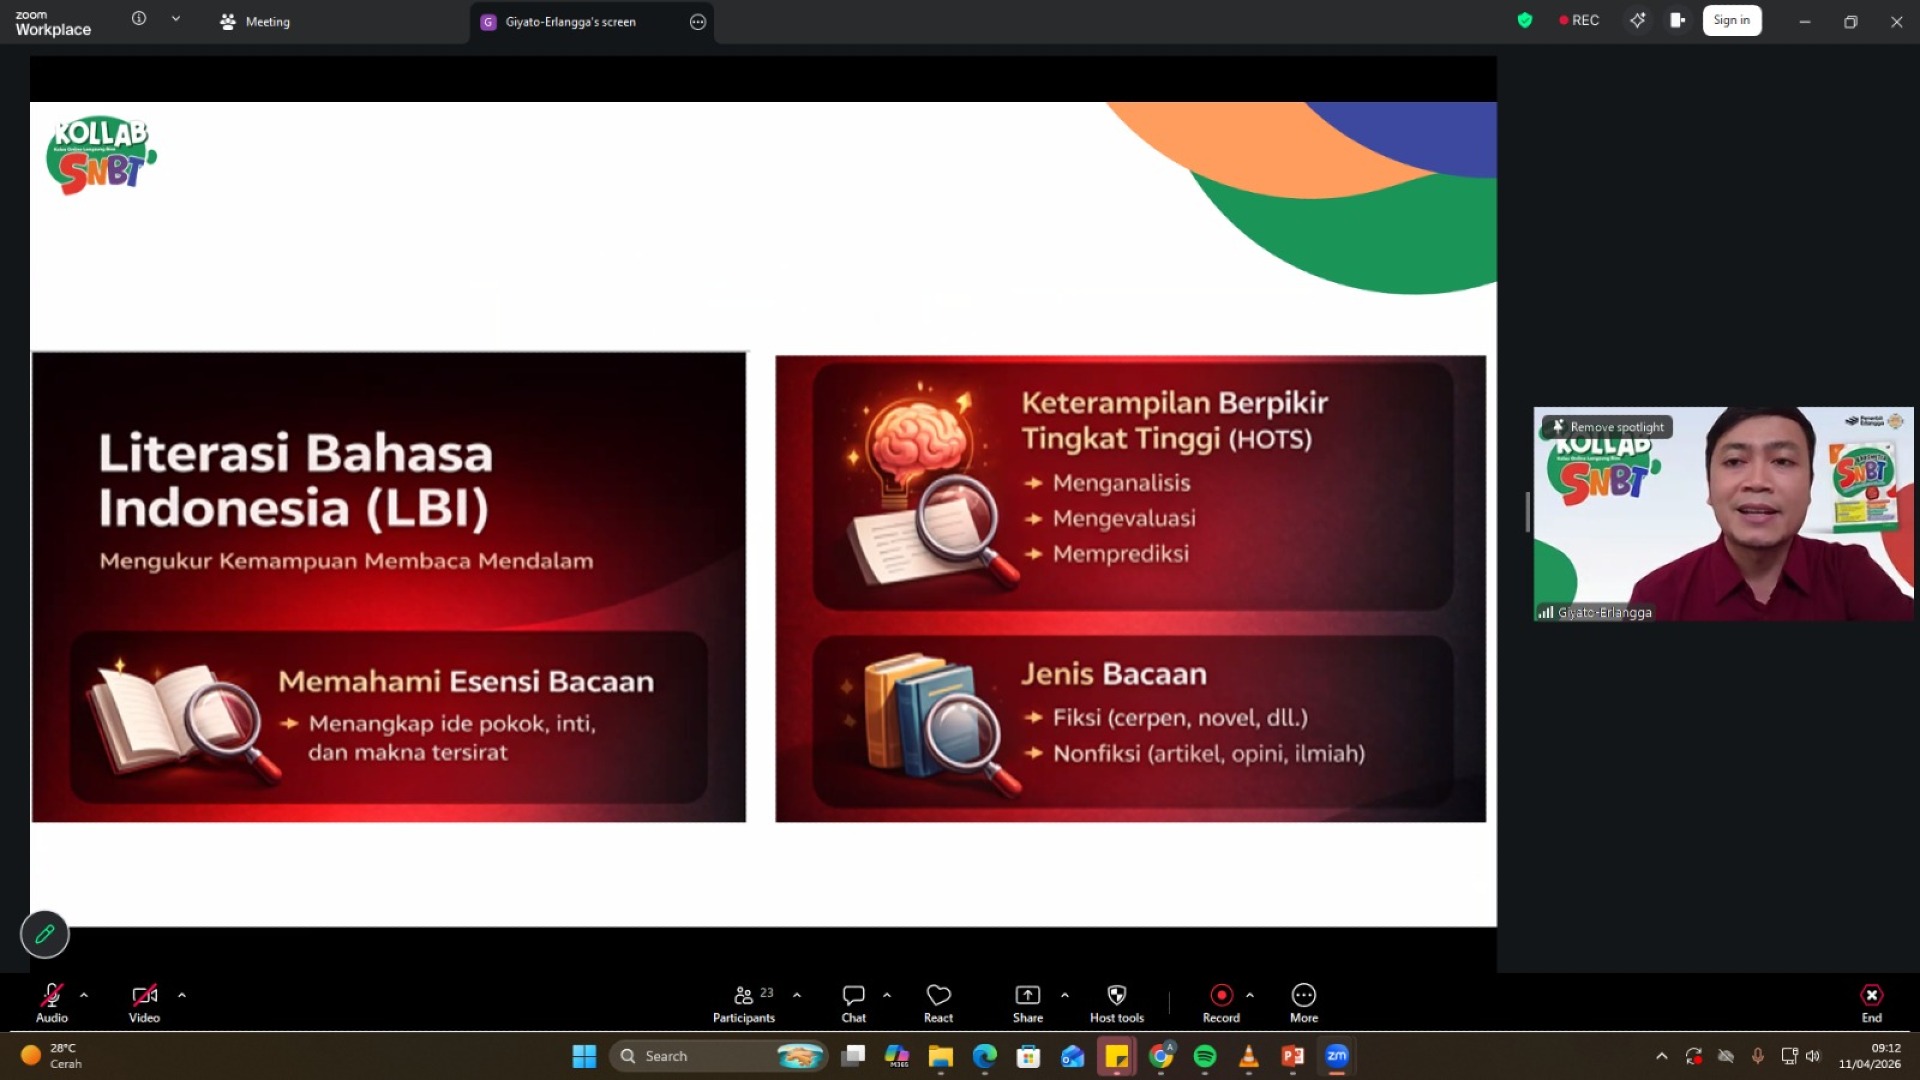Viewport: 1920px width, 1080px height.
Task: Remove spotlight from Giyato-Erlangga's video
Action: [x=1607, y=427]
